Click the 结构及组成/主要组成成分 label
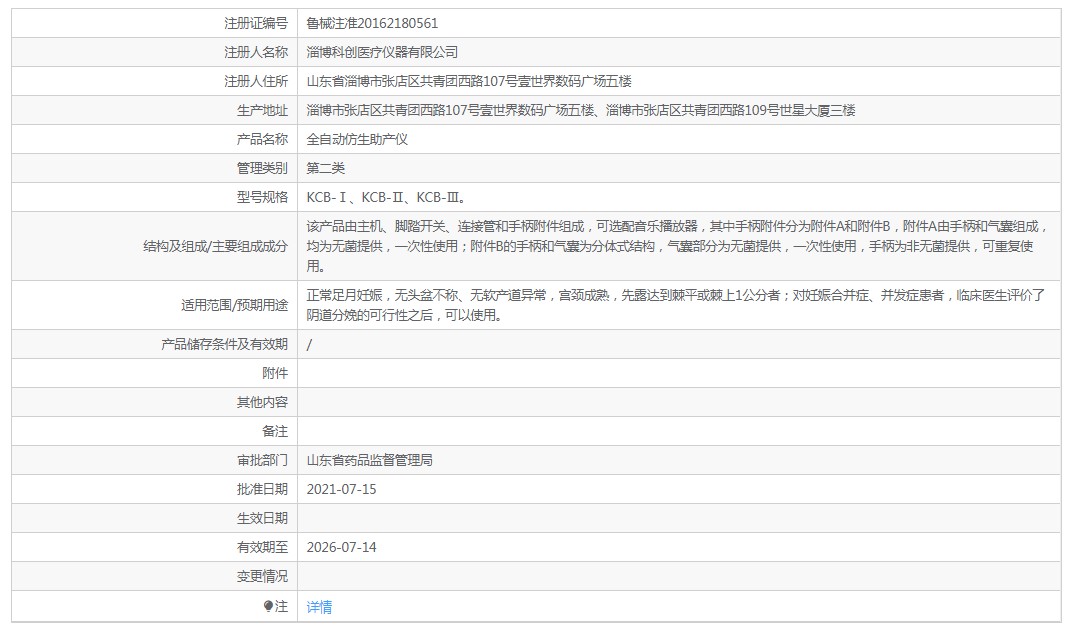 pos(215,246)
